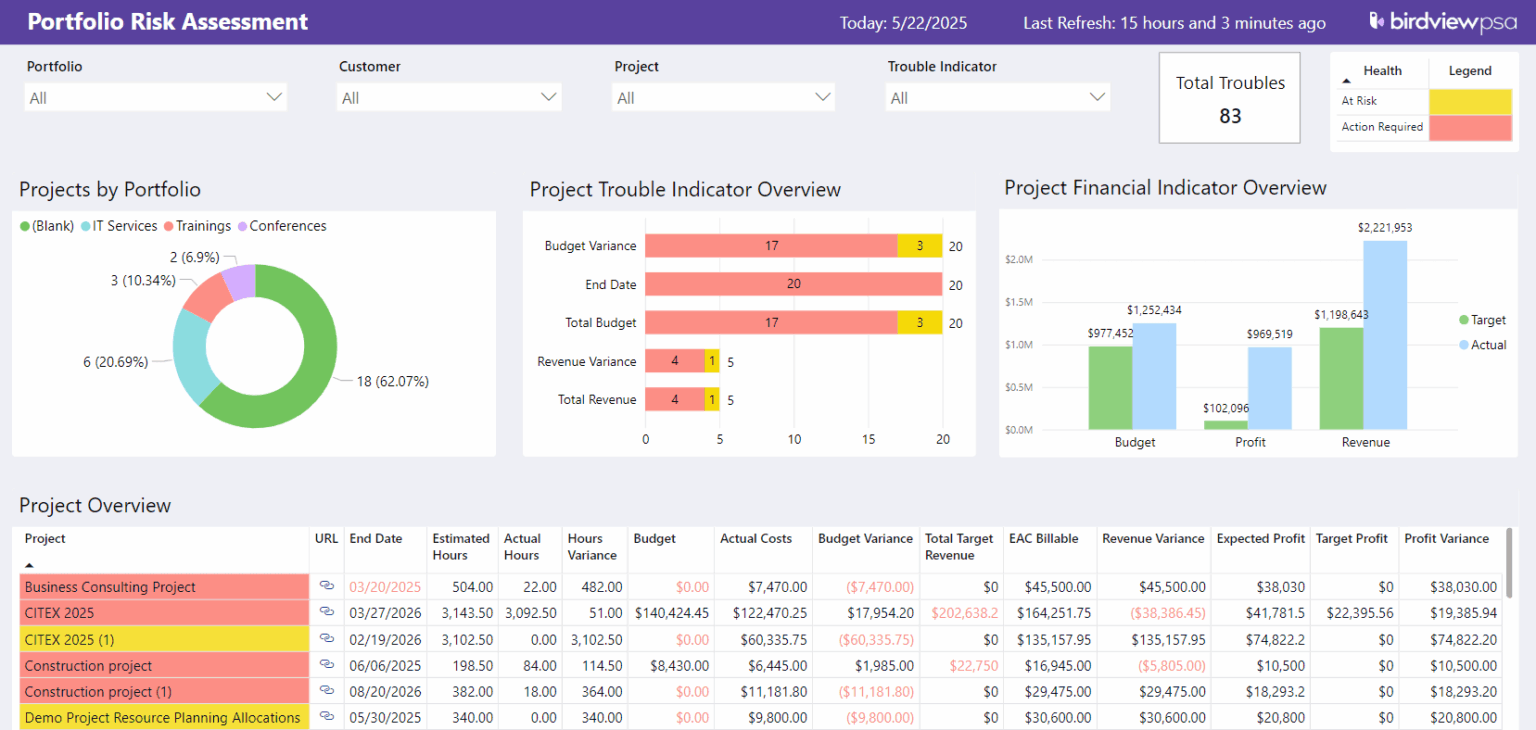Click the link icon beside CITEX 2025

point(326,613)
